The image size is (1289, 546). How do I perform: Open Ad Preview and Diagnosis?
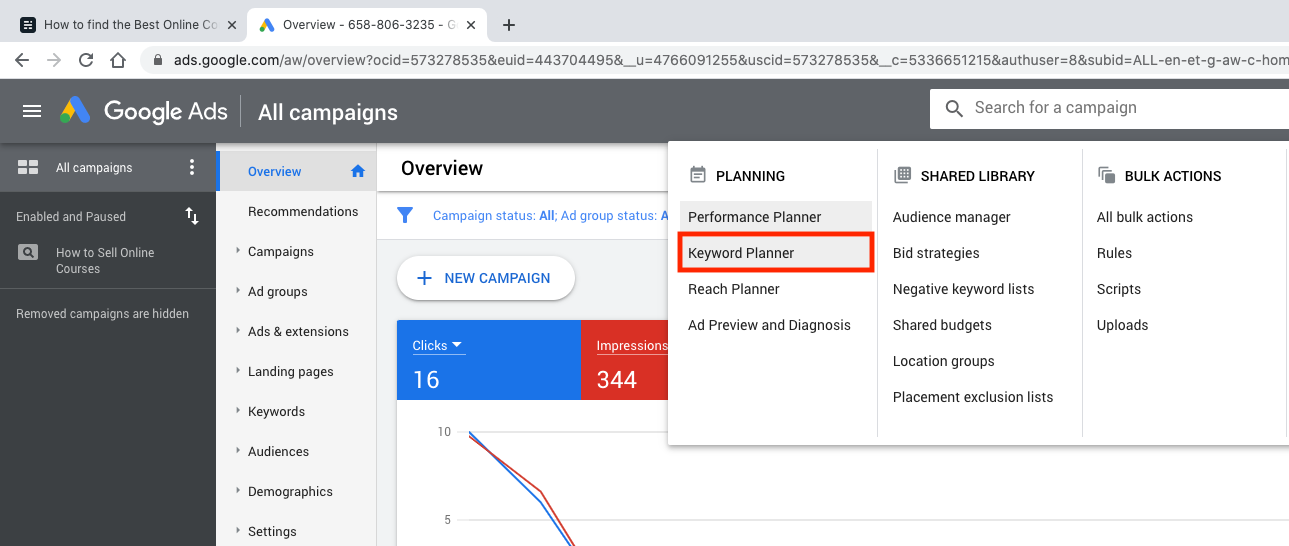(x=769, y=325)
